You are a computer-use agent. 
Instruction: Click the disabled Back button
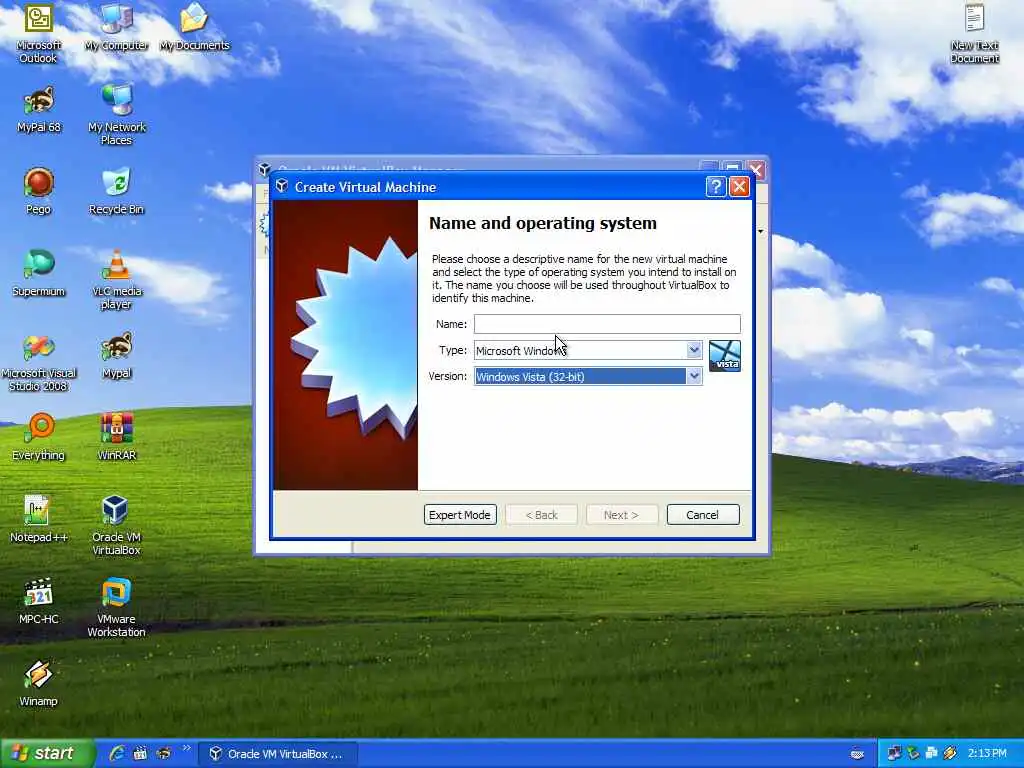(x=541, y=515)
